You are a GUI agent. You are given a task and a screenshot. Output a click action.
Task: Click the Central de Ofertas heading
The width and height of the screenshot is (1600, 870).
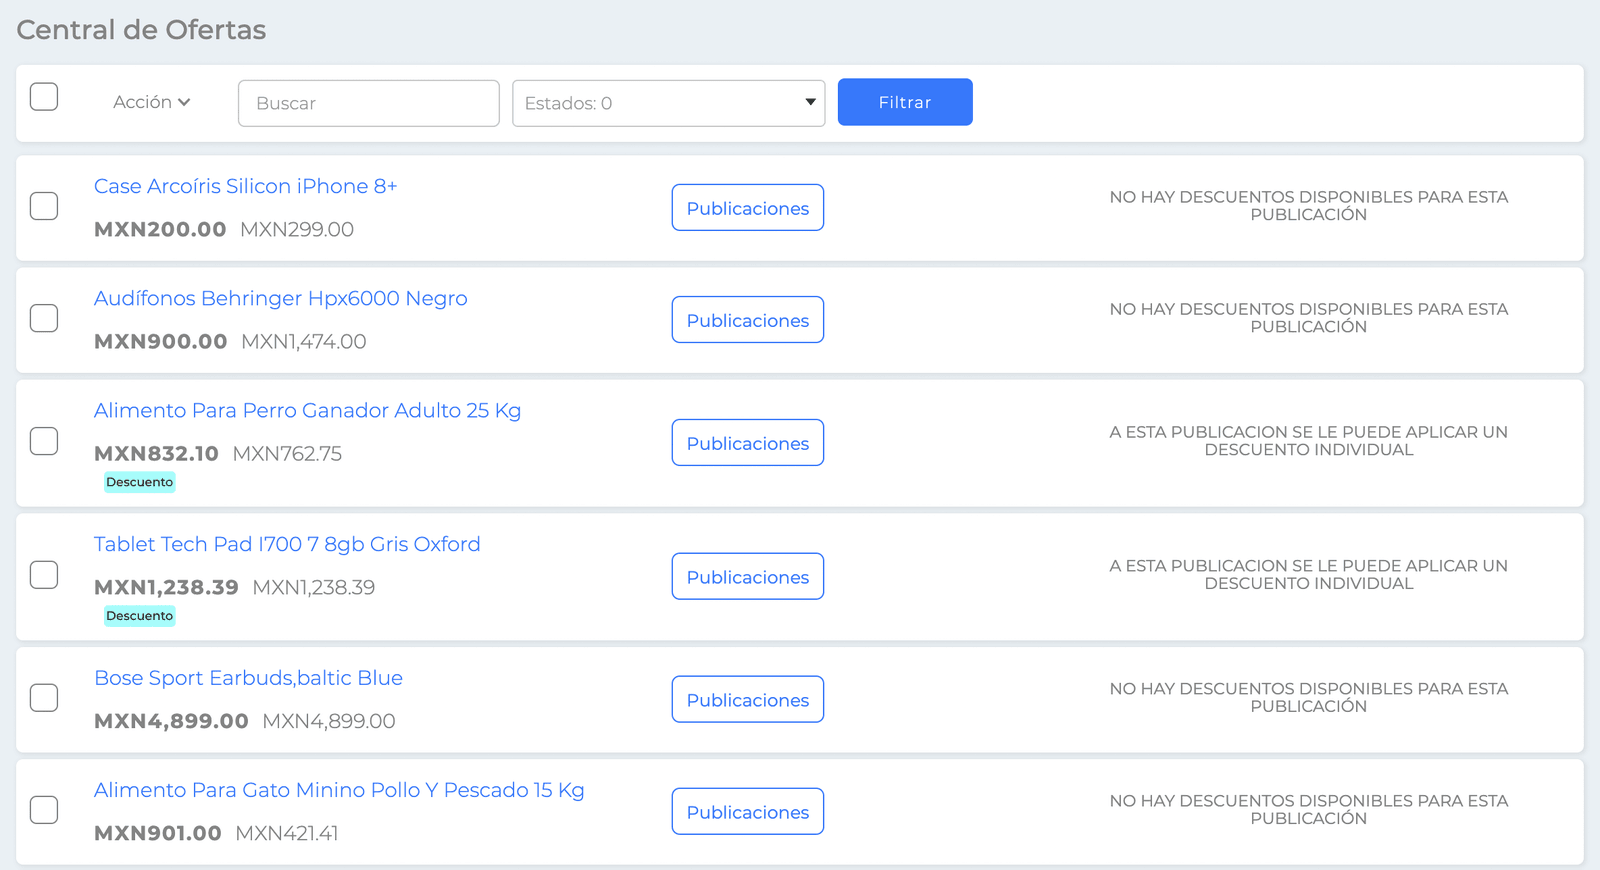click(x=141, y=30)
